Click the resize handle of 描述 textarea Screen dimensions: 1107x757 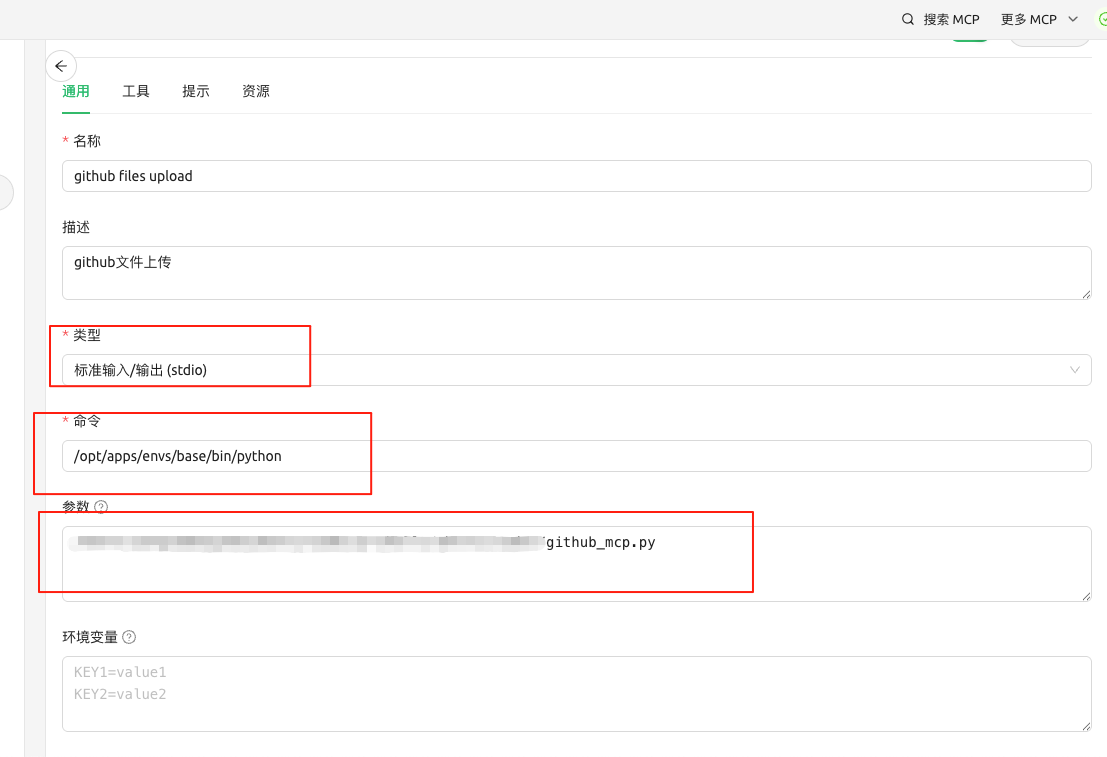[1086, 294]
